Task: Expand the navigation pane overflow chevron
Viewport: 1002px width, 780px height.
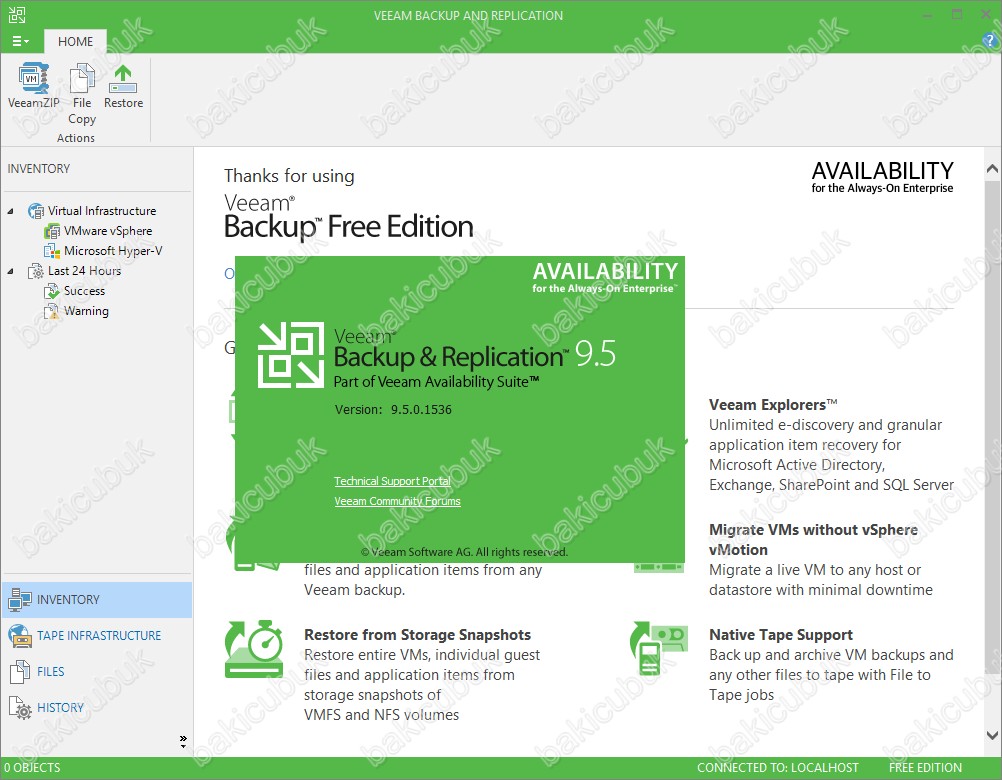Action: tap(183, 741)
